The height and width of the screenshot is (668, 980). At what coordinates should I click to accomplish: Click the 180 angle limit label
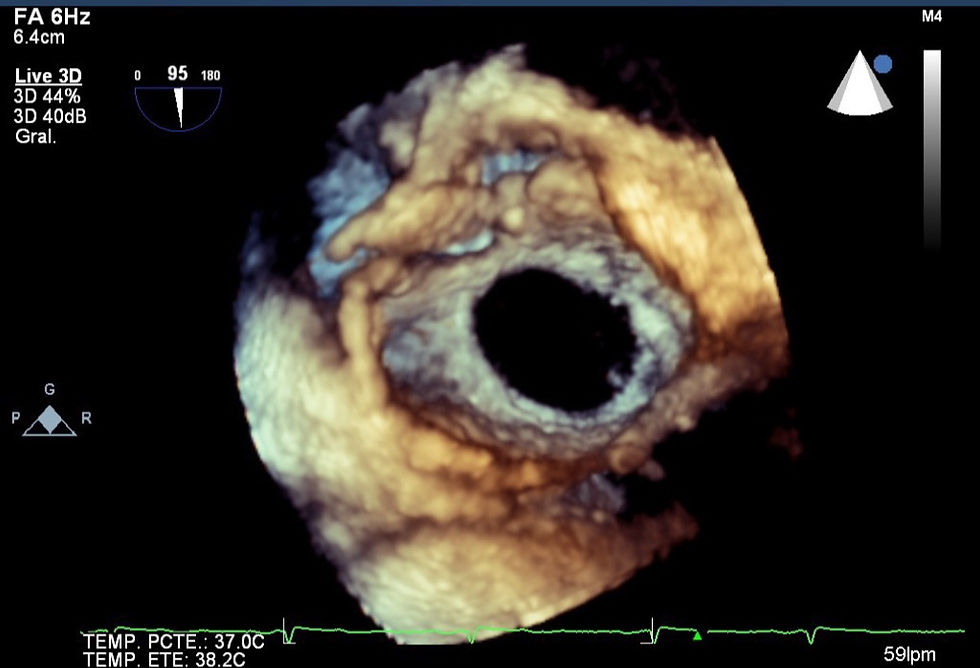coord(211,76)
